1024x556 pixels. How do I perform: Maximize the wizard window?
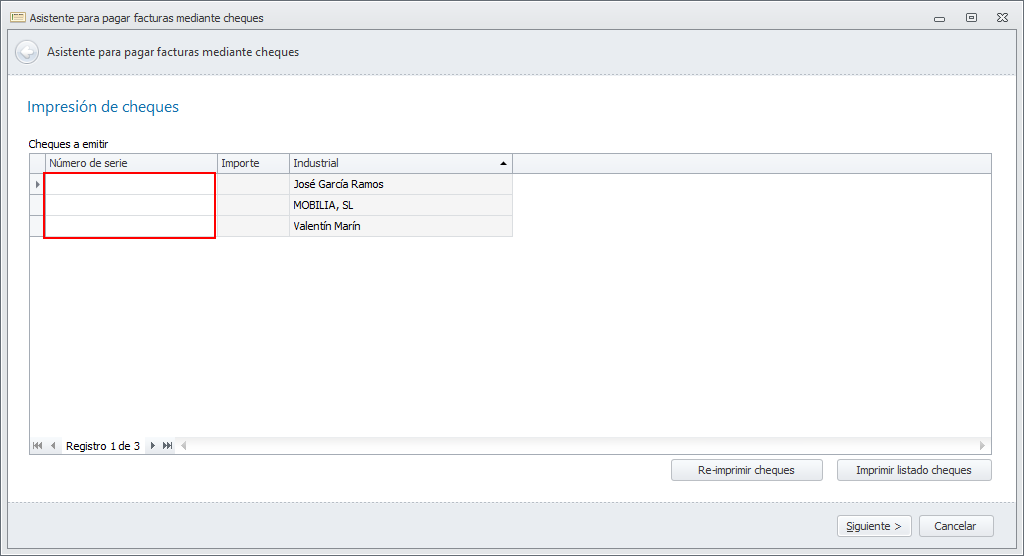971,18
